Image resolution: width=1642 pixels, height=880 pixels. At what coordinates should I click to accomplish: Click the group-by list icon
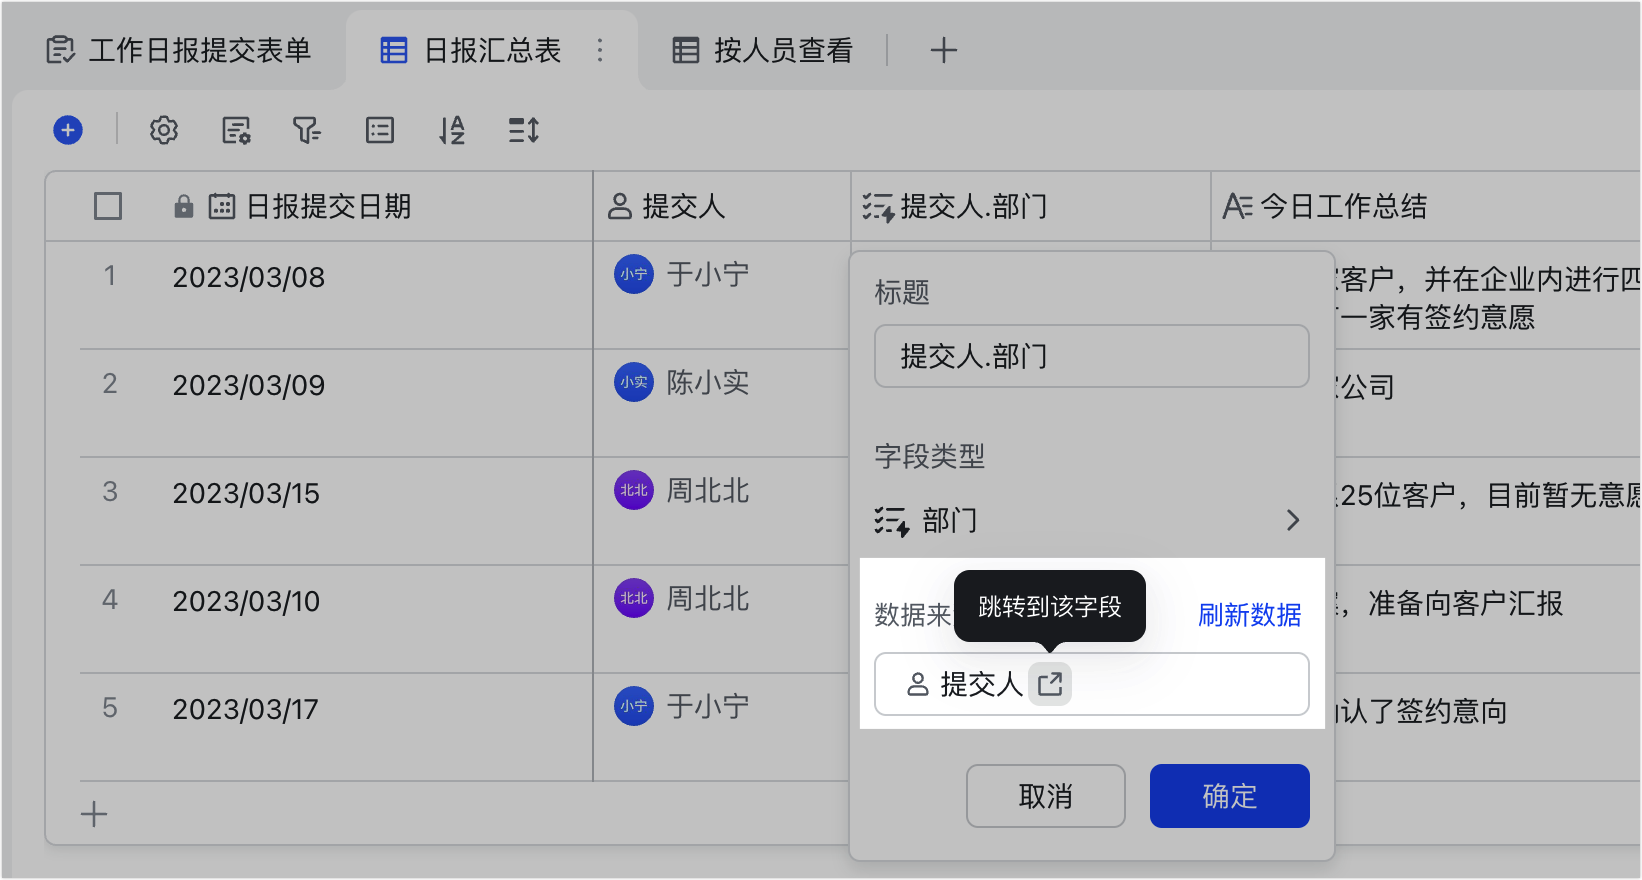click(380, 130)
